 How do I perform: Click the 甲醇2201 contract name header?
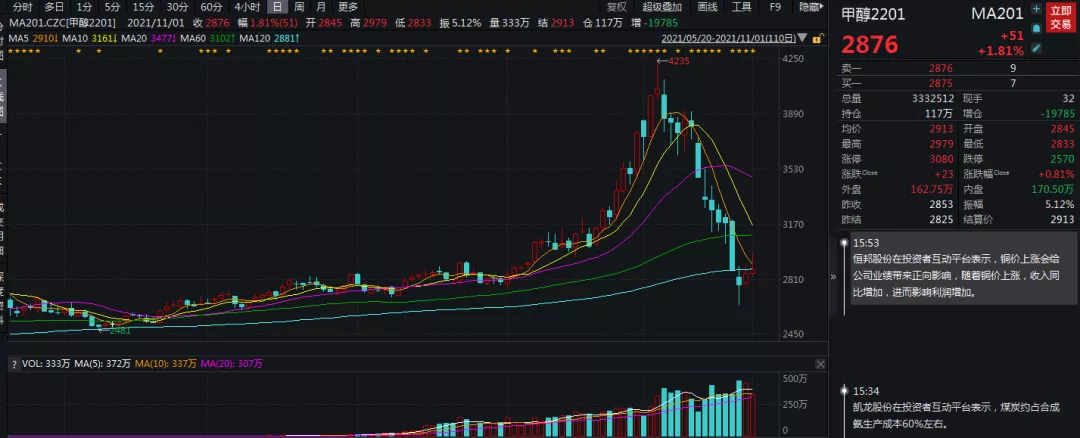coord(874,14)
